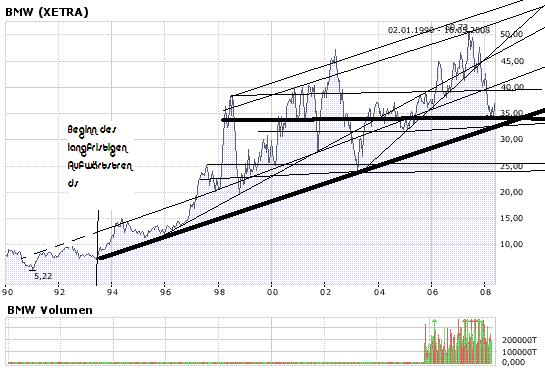Click the 'Aufwärtstren' annotation word

[100, 165]
